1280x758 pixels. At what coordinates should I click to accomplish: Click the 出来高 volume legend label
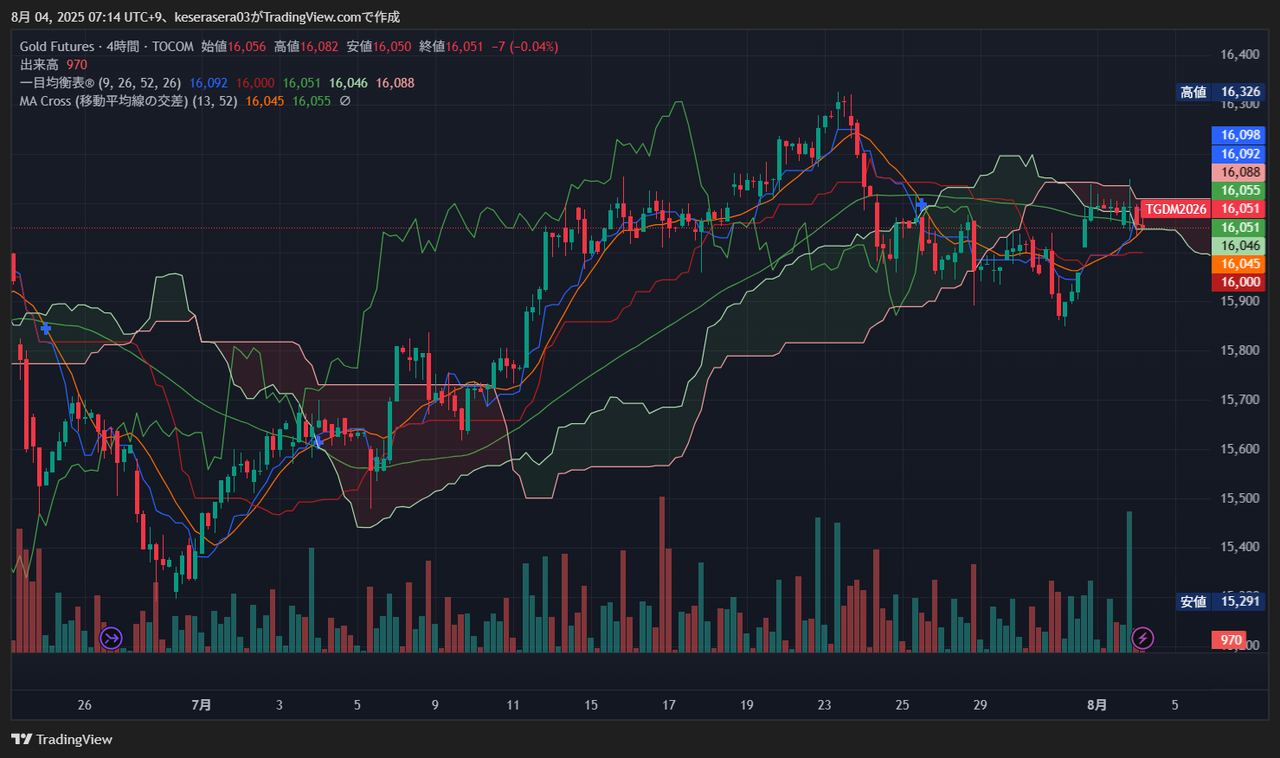tap(38, 65)
